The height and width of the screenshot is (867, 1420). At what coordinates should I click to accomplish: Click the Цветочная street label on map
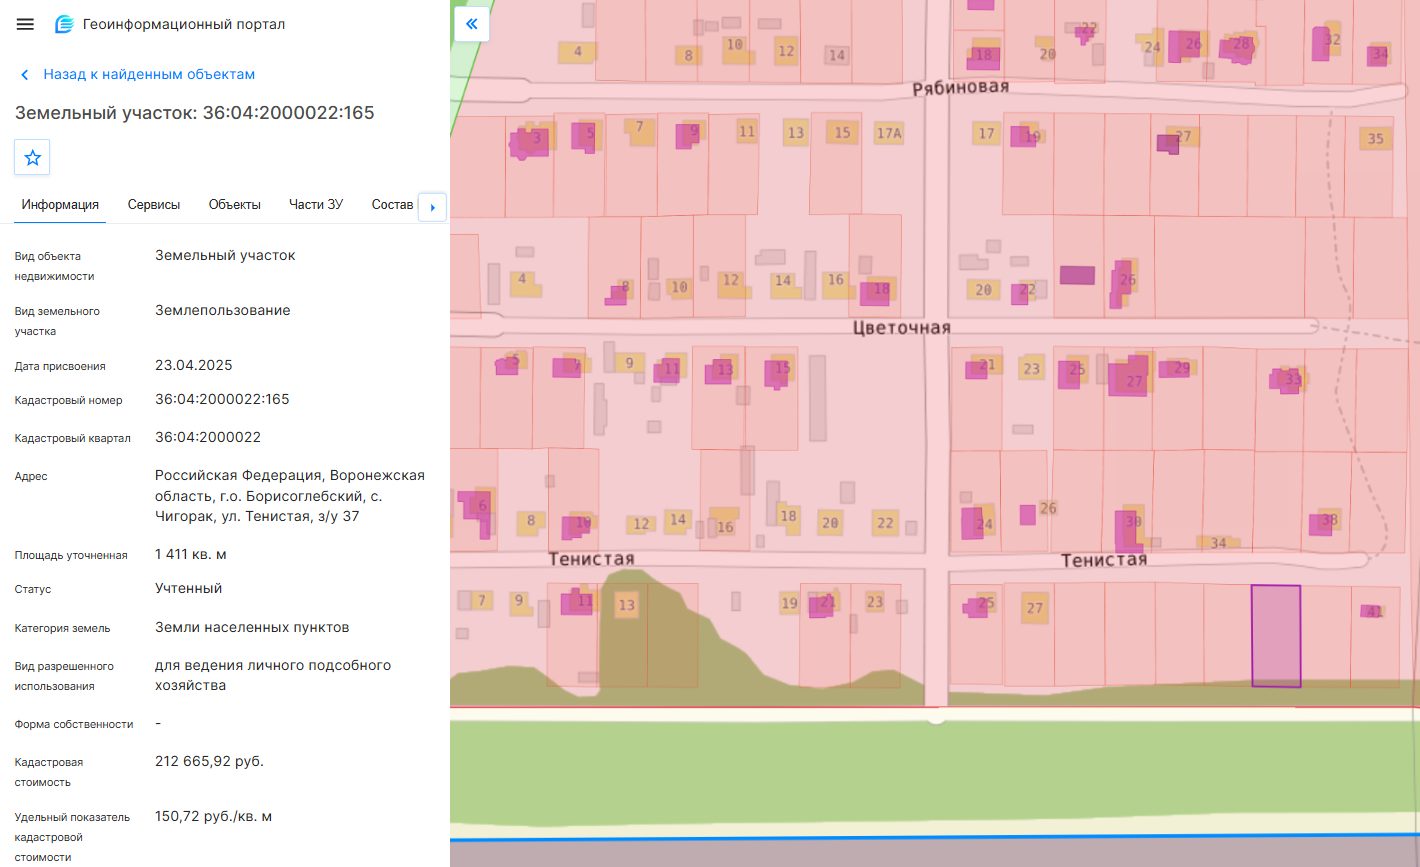click(x=902, y=328)
